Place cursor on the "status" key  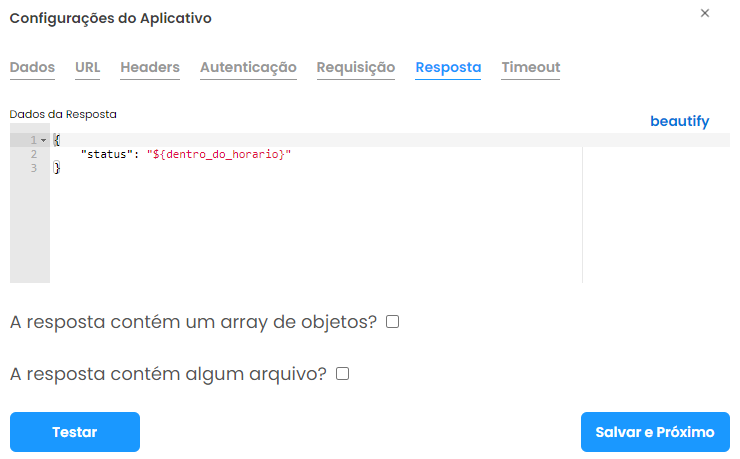pos(105,155)
